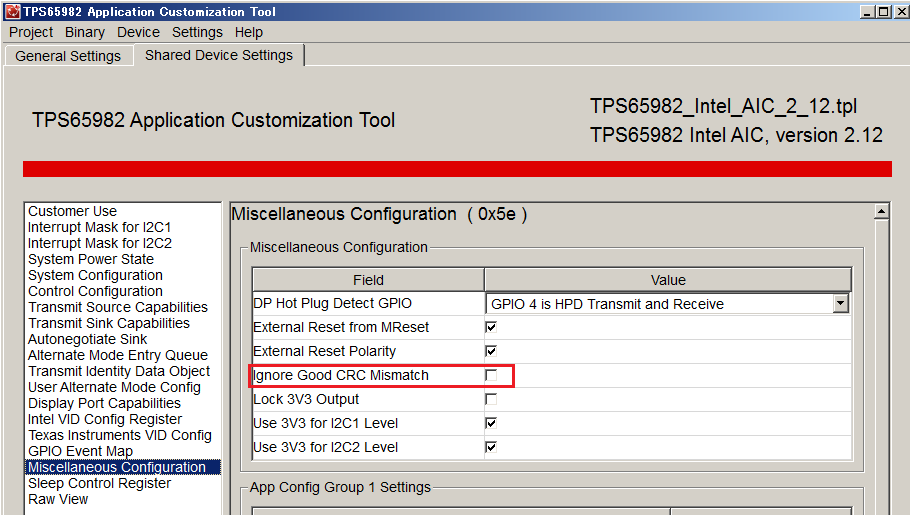
Task: Switch to the Shared Device Settings tab
Action: pos(219,55)
